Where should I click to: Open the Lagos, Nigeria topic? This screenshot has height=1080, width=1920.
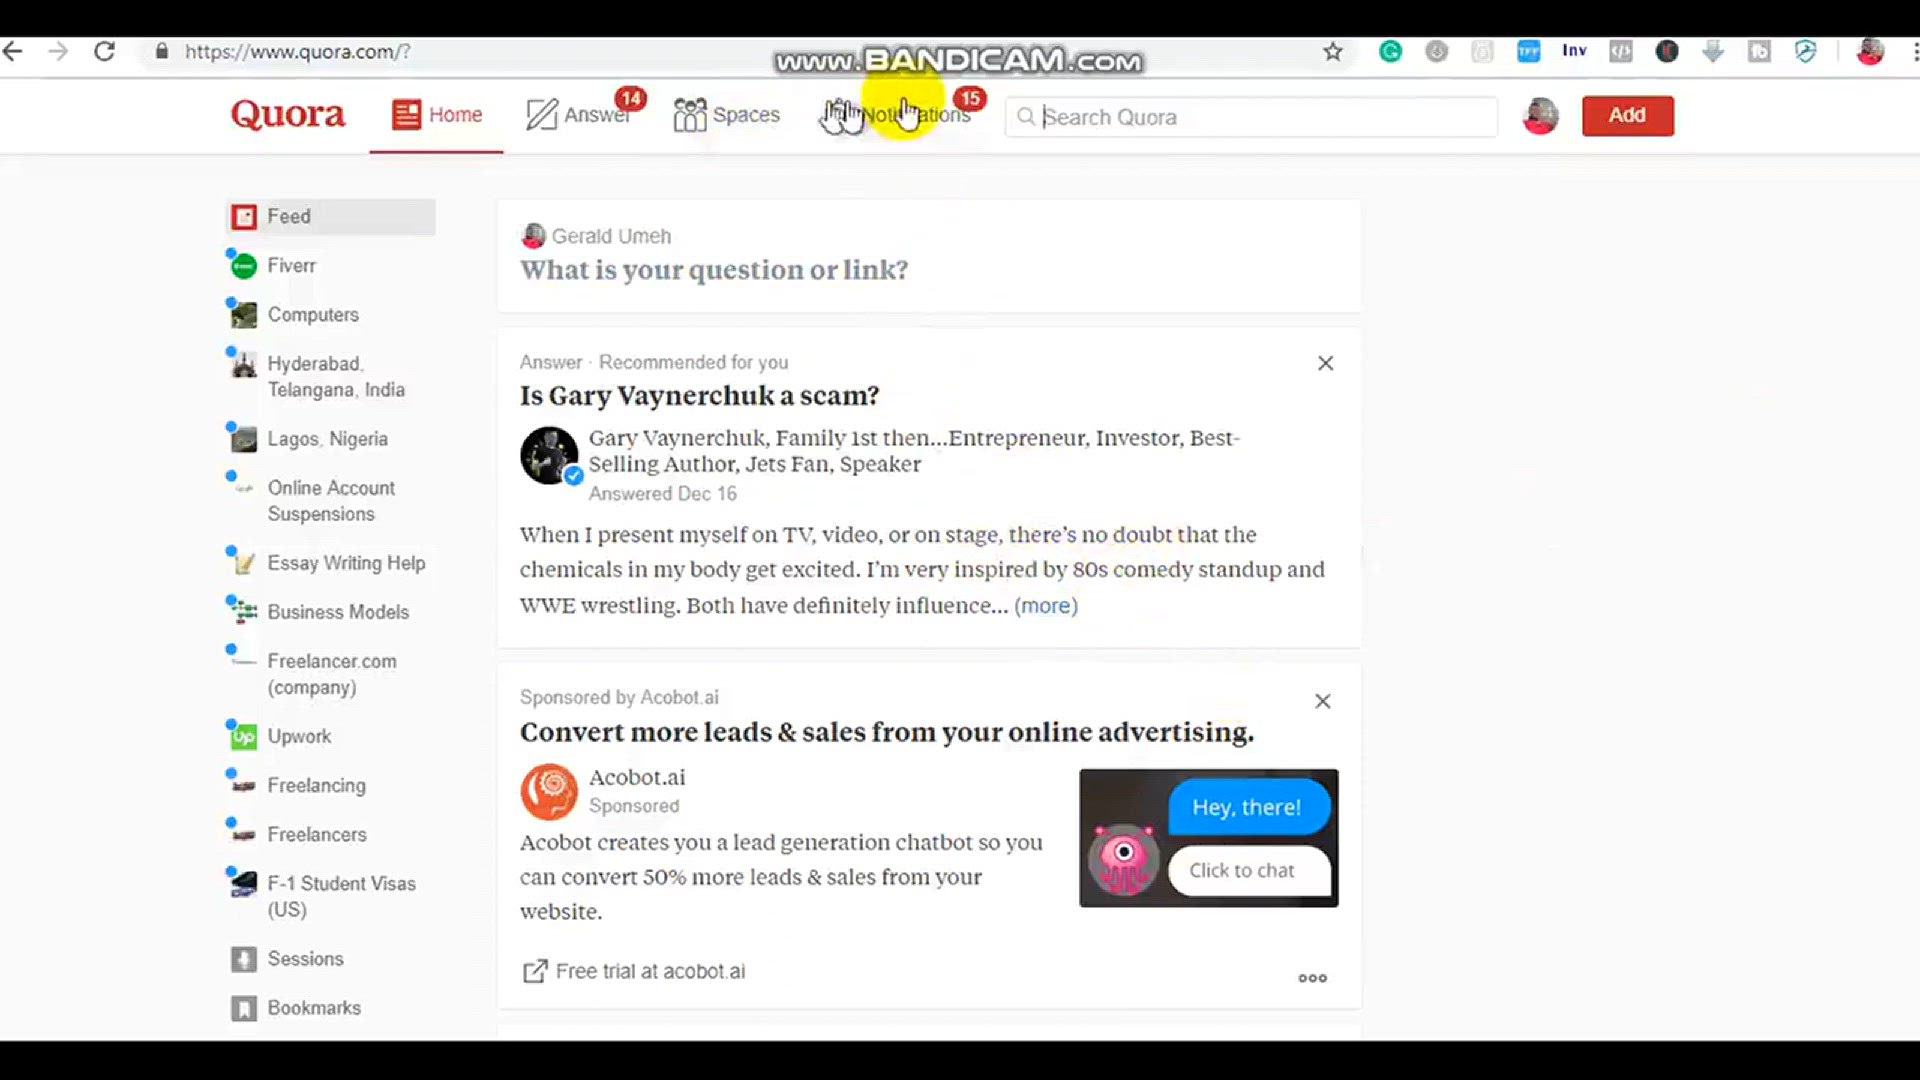coord(327,439)
